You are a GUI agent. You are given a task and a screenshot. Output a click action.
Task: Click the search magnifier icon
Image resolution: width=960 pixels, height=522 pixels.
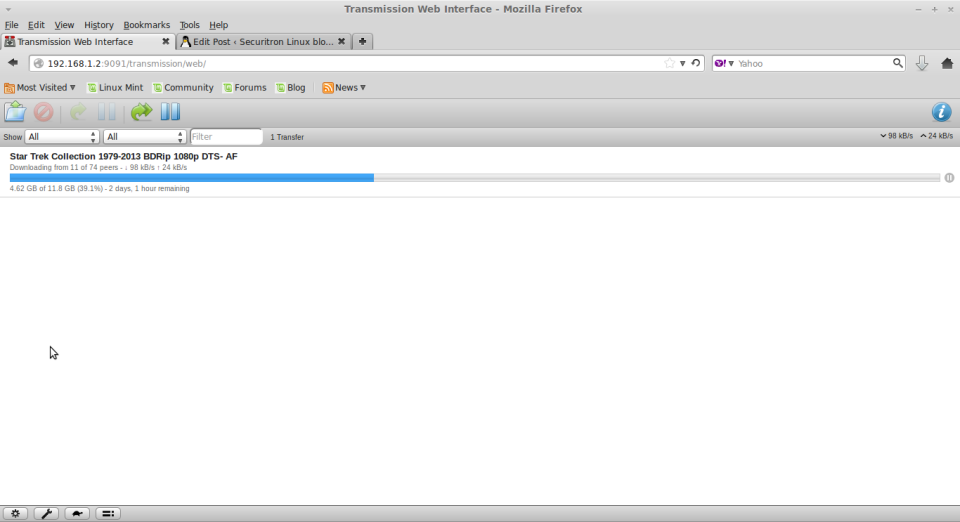898,63
